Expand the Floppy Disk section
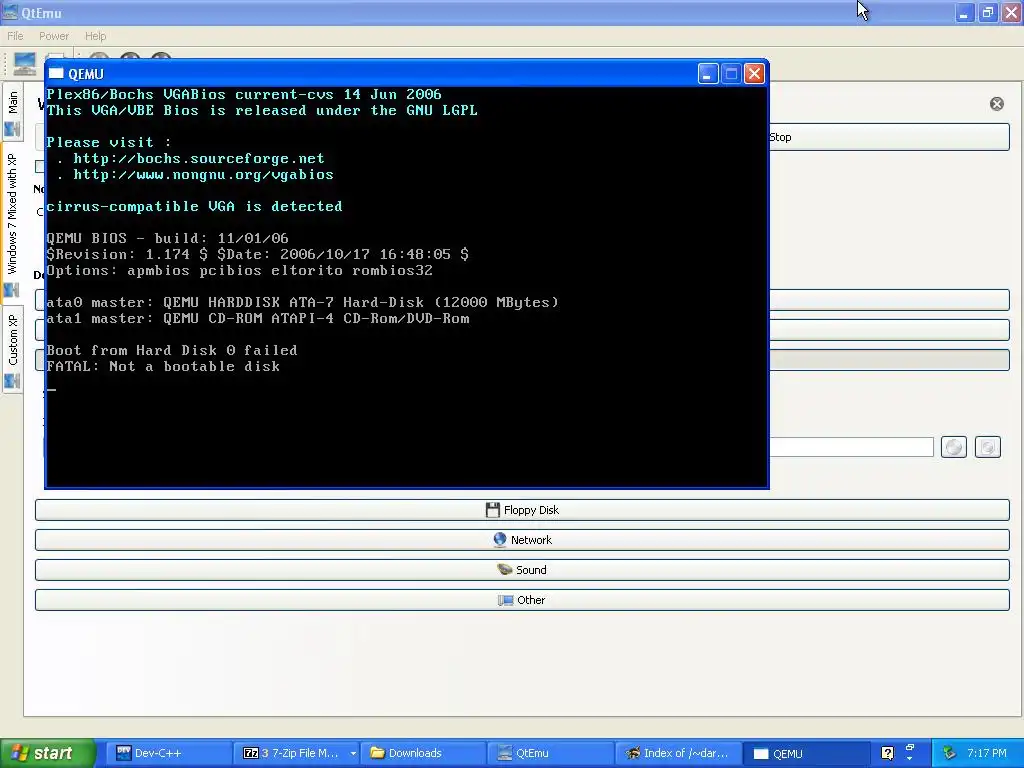 click(522, 510)
